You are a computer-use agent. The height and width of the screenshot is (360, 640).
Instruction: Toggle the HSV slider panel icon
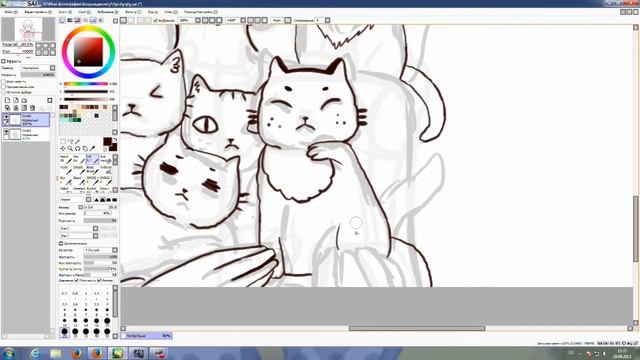(x=77, y=20)
